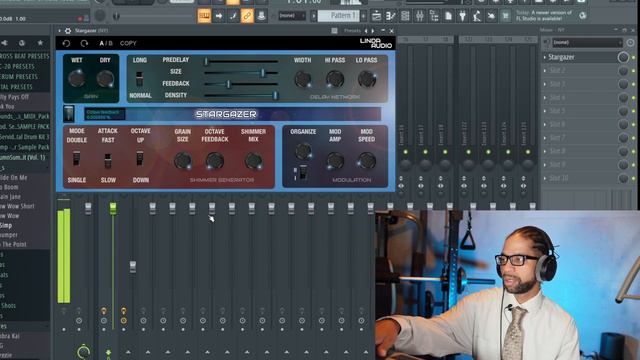The image size is (640, 360).
Task: Click the MOD SPEED knob
Action: coord(367,161)
